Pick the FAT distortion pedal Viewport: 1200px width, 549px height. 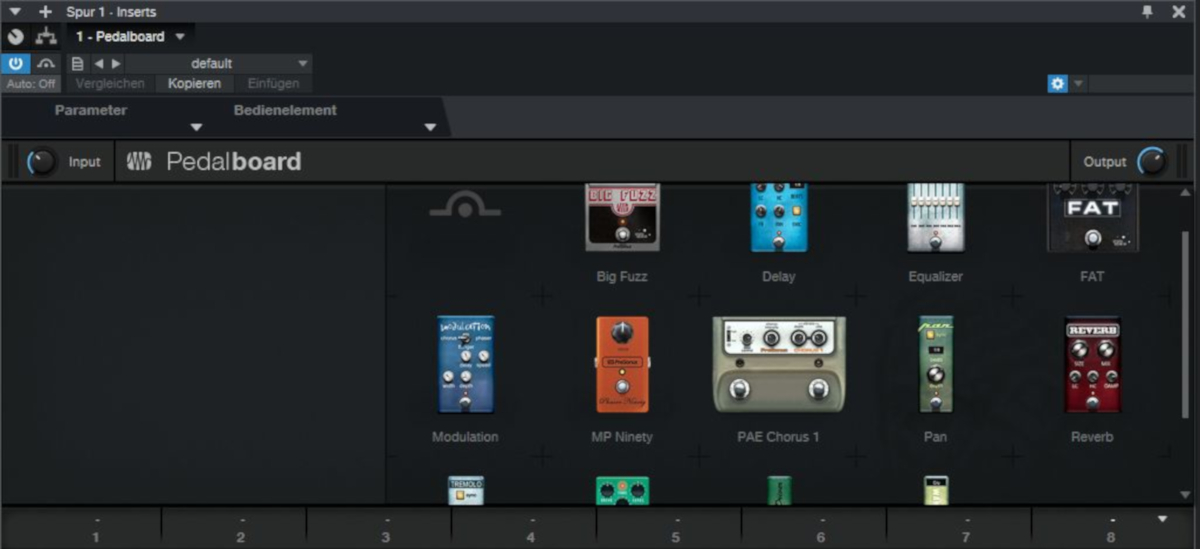[x=1092, y=217]
